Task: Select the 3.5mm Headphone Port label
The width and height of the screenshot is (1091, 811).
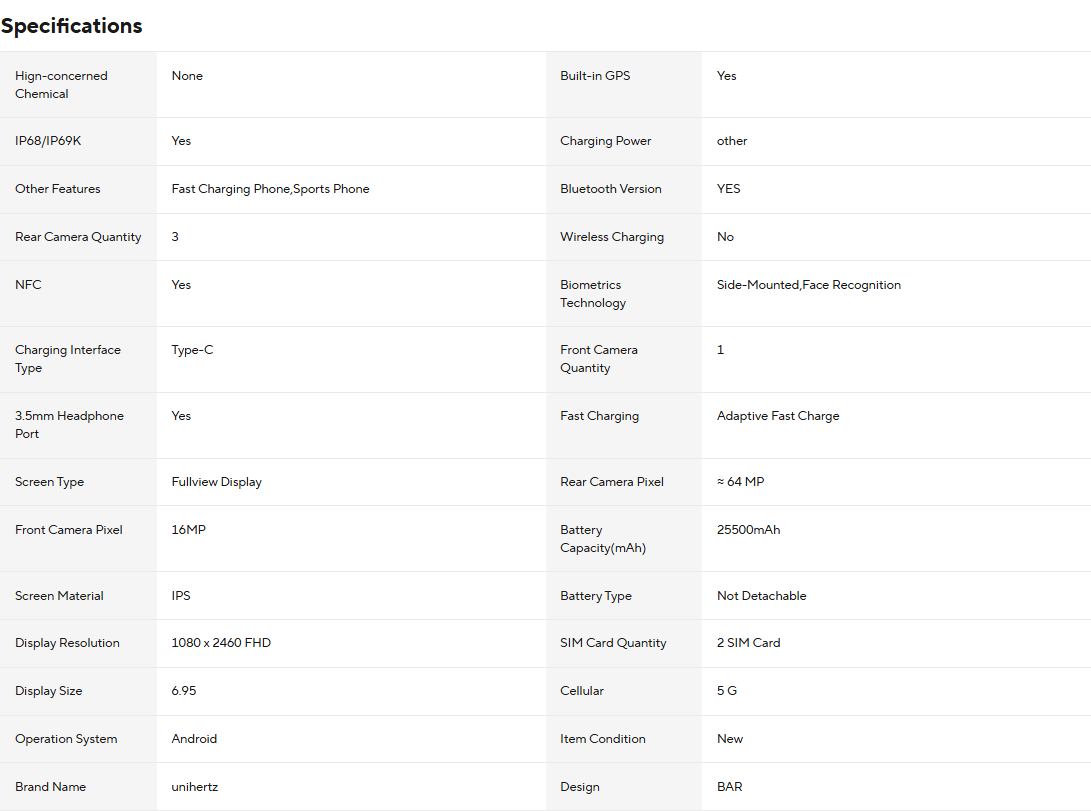Action: [70, 425]
